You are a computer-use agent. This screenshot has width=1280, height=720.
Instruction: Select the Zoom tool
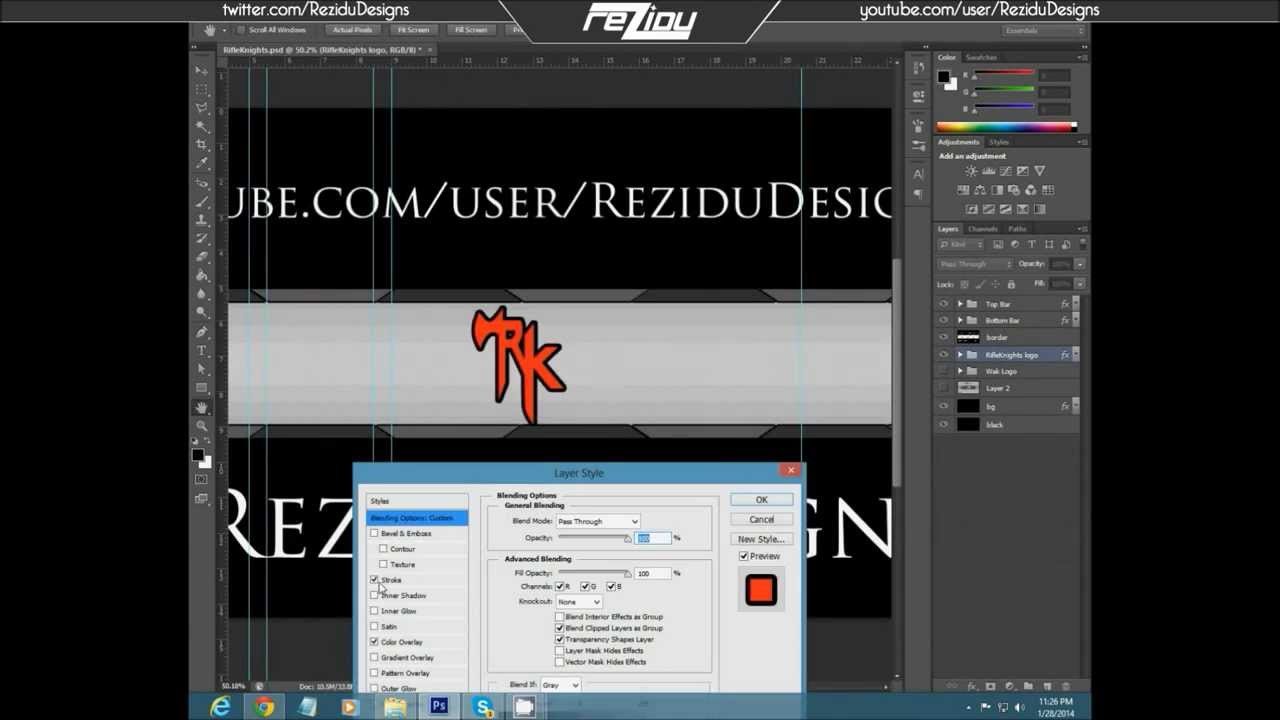click(x=202, y=425)
